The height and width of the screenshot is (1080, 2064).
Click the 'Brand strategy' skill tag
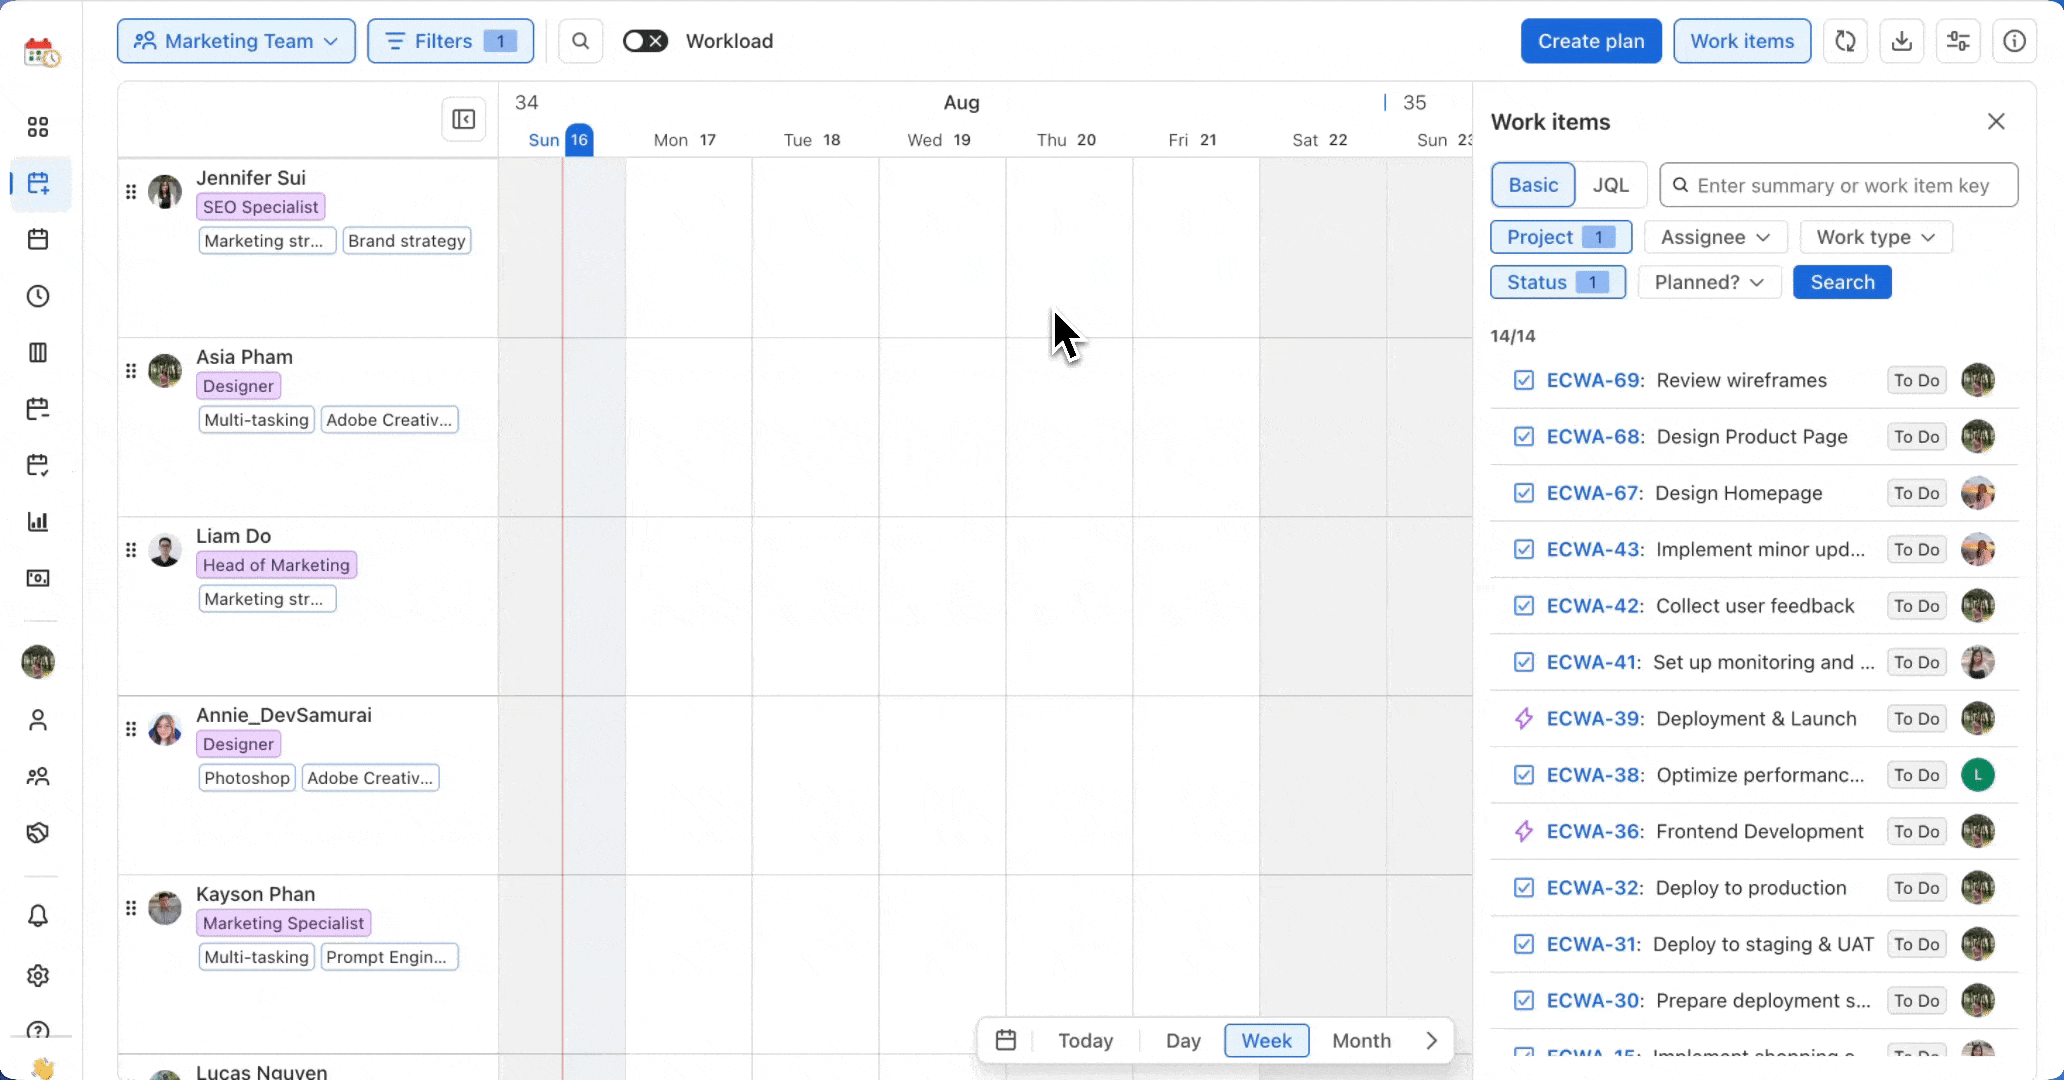tap(407, 241)
